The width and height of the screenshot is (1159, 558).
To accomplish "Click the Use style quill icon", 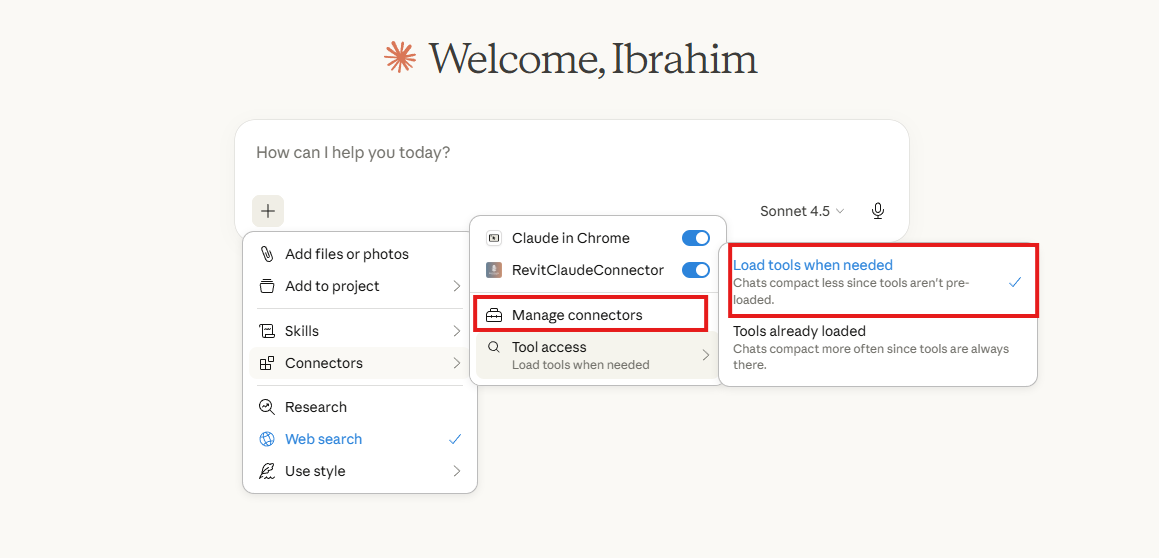I will (267, 471).
